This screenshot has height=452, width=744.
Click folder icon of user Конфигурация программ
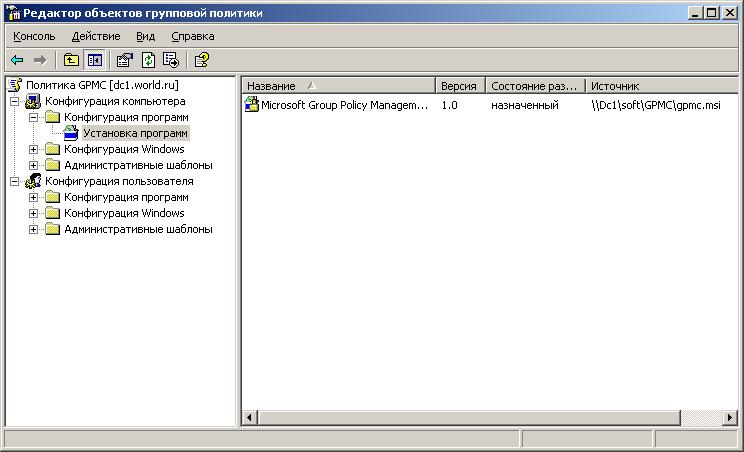pyautogui.click(x=52, y=197)
